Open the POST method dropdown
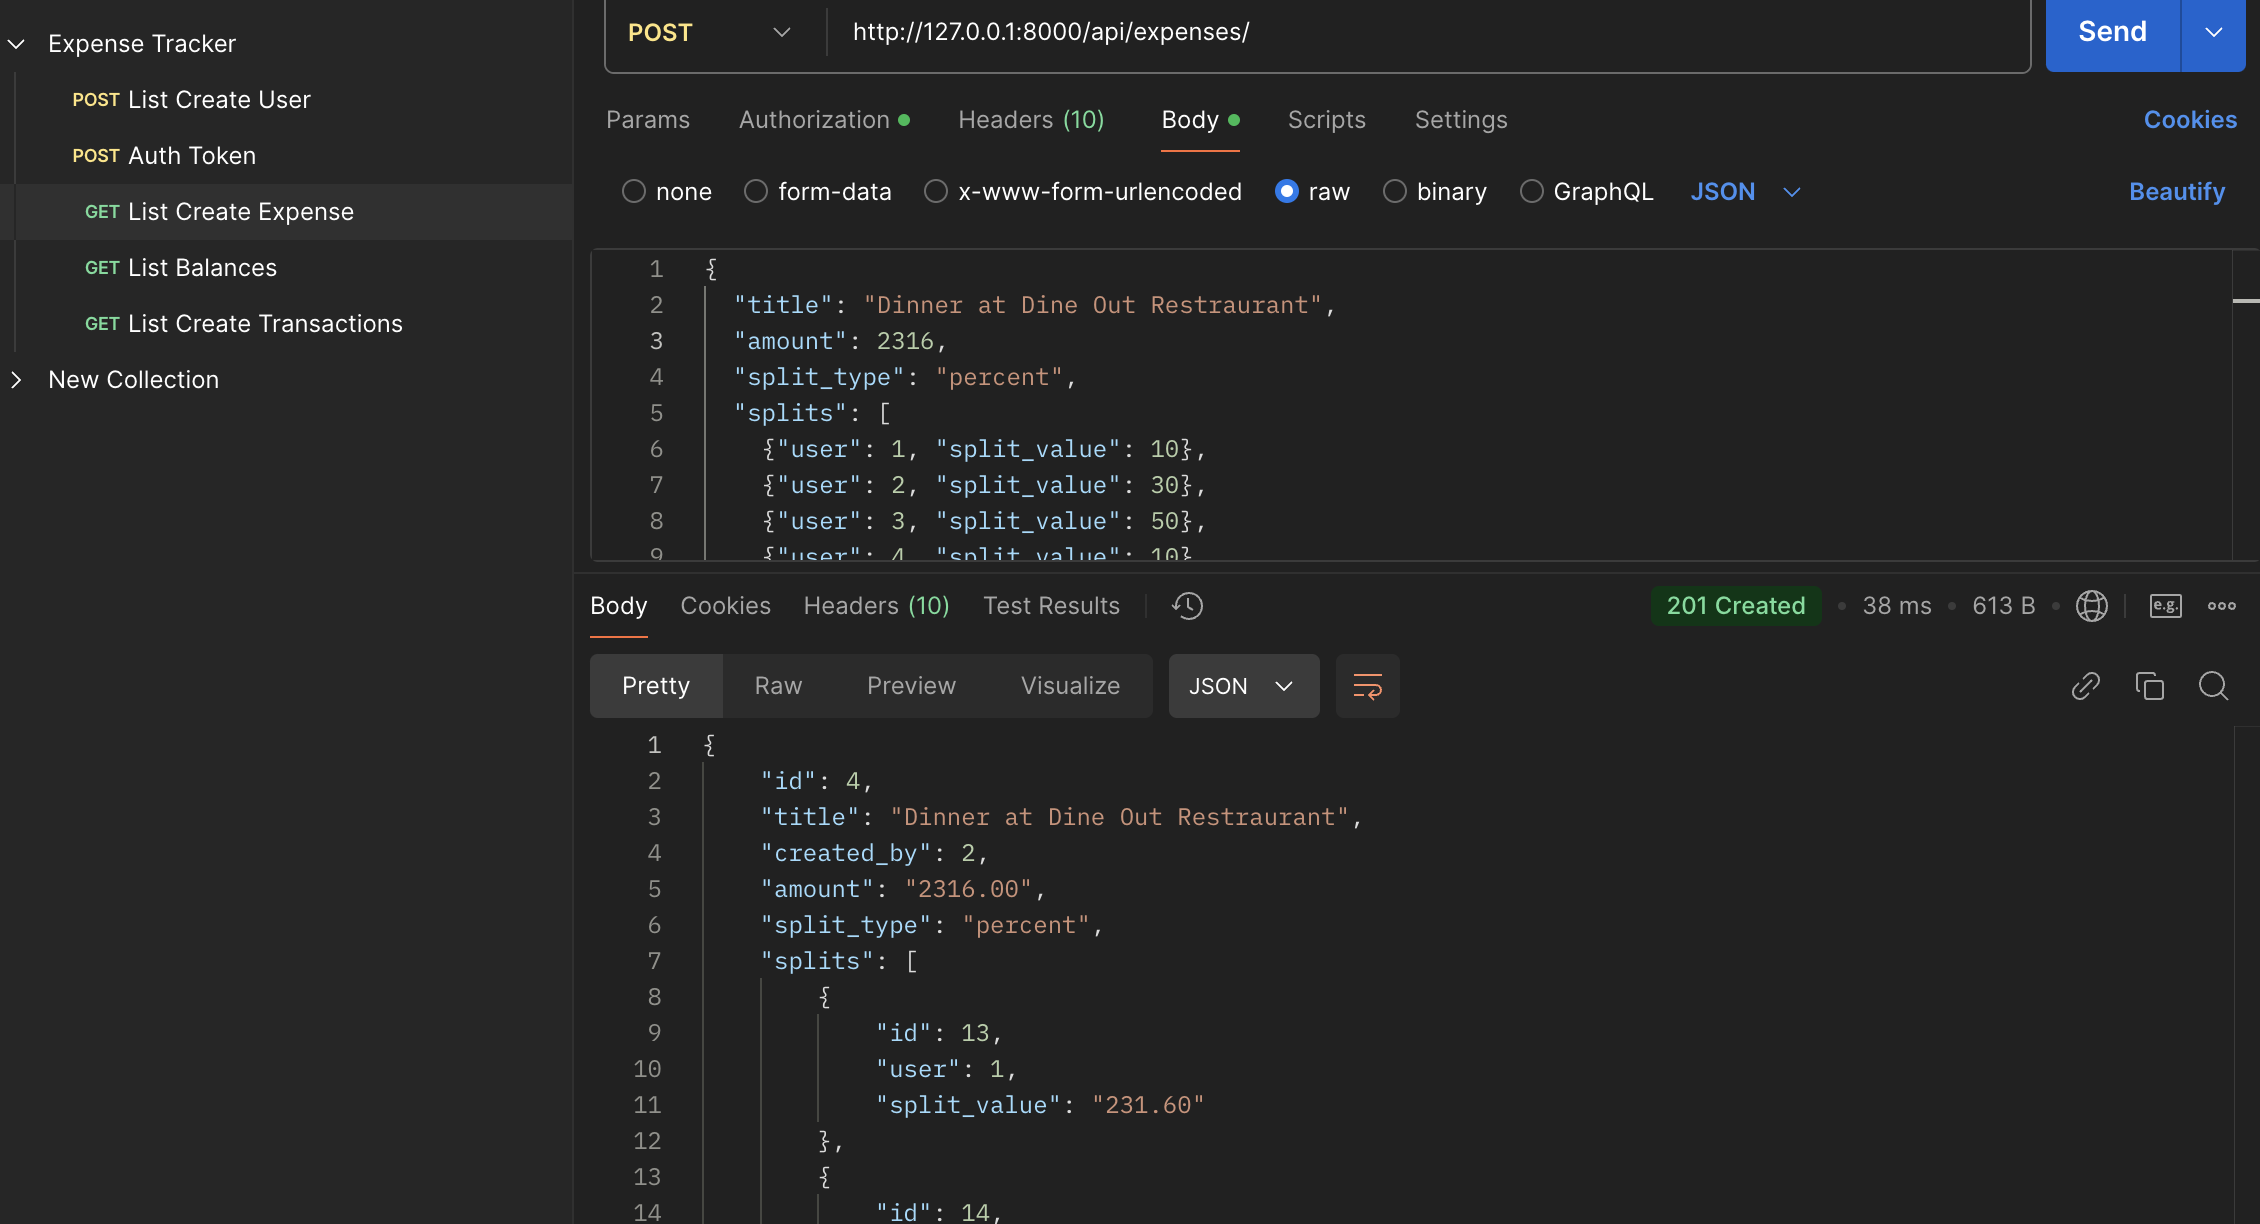Screen dimensions: 2260x1224 [710, 32]
